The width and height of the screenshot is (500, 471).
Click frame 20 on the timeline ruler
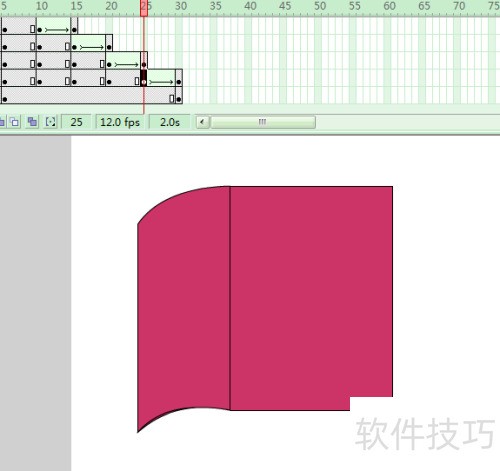click(x=111, y=6)
